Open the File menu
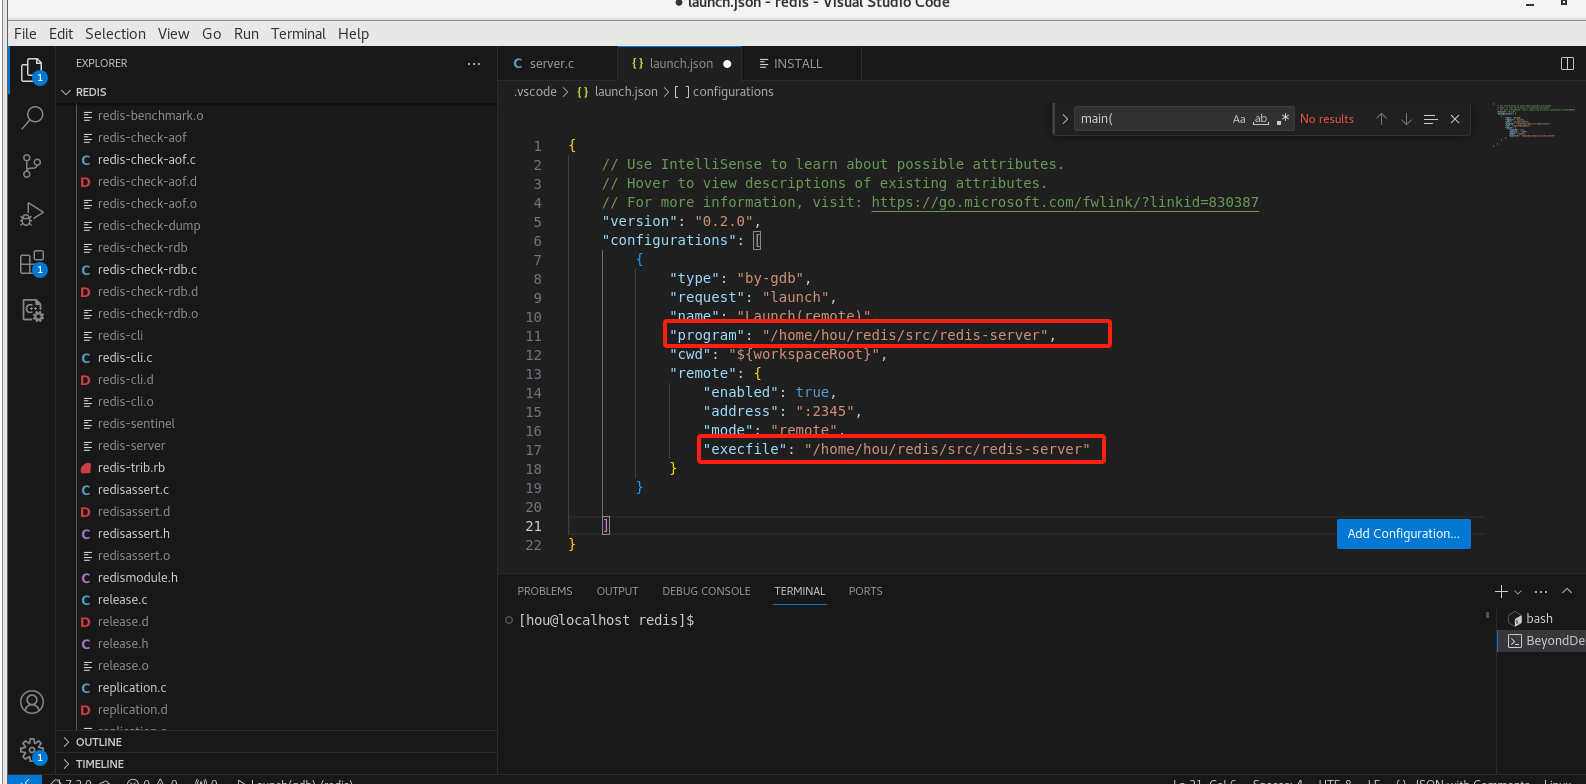The width and height of the screenshot is (1586, 784). [x=25, y=34]
